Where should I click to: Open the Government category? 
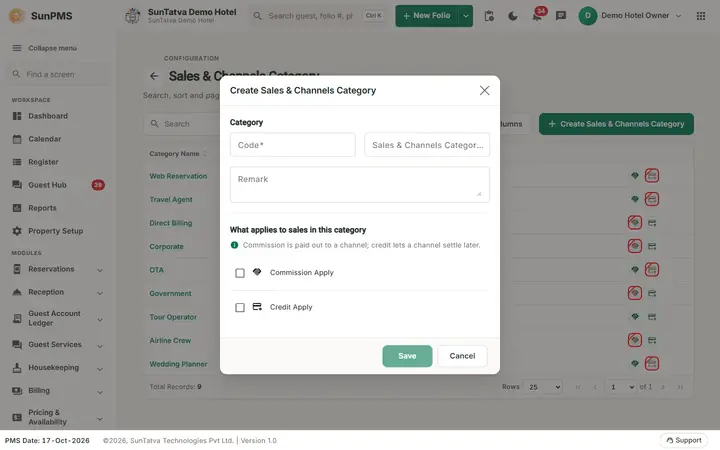point(170,293)
